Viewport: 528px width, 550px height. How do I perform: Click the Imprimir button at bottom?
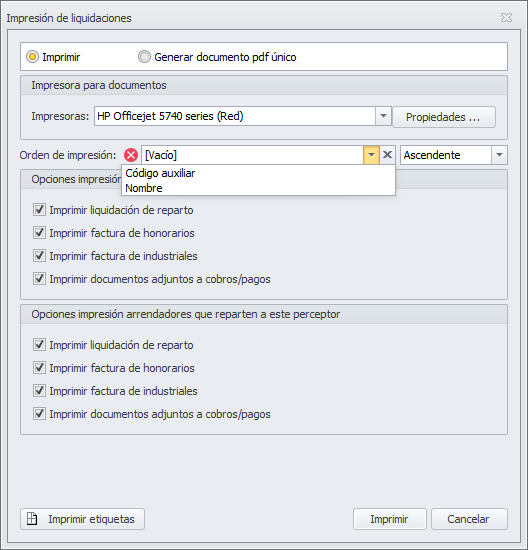tap(390, 519)
